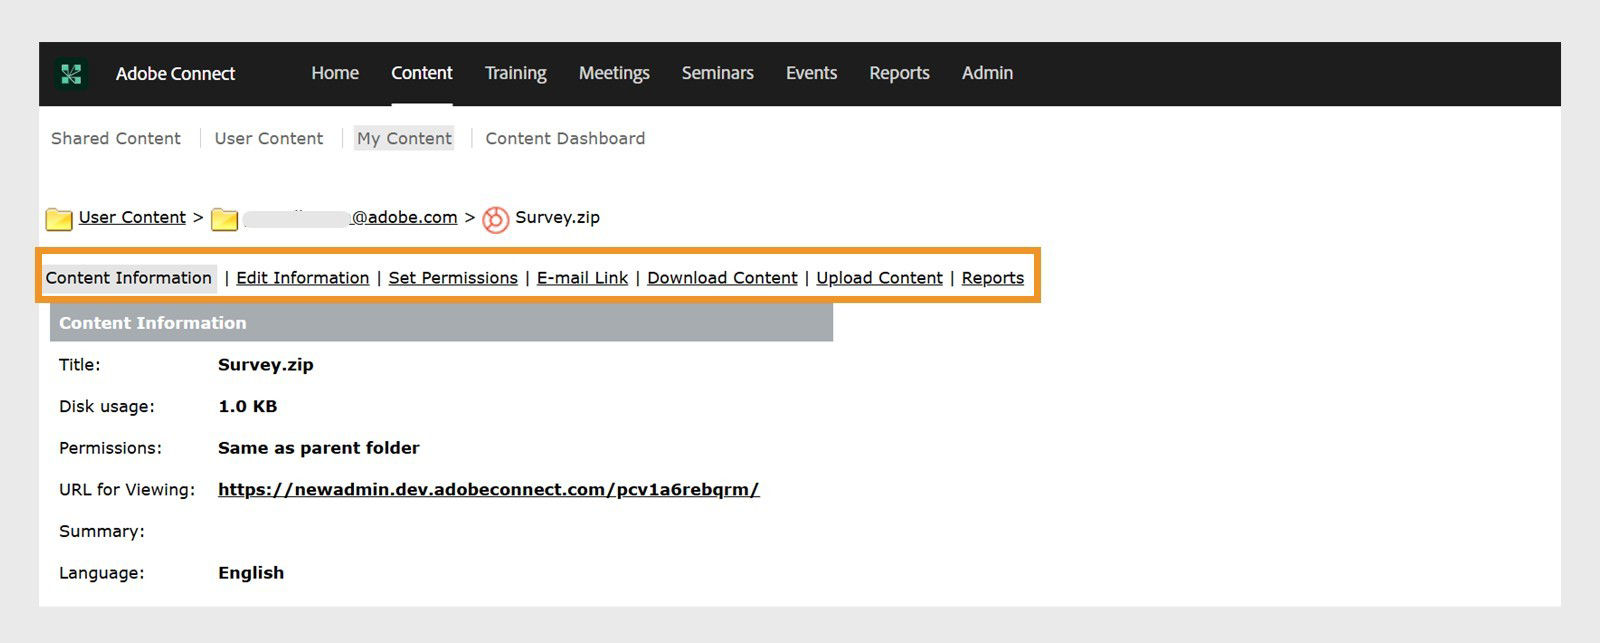The height and width of the screenshot is (643, 1600).
Task: Click the Adobe Connect title text
Action: click(175, 74)
